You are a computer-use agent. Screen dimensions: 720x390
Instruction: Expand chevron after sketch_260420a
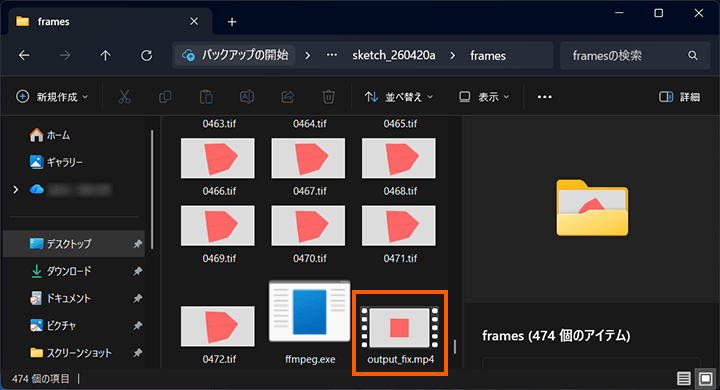pyautogui.click(x=453, y=56)
